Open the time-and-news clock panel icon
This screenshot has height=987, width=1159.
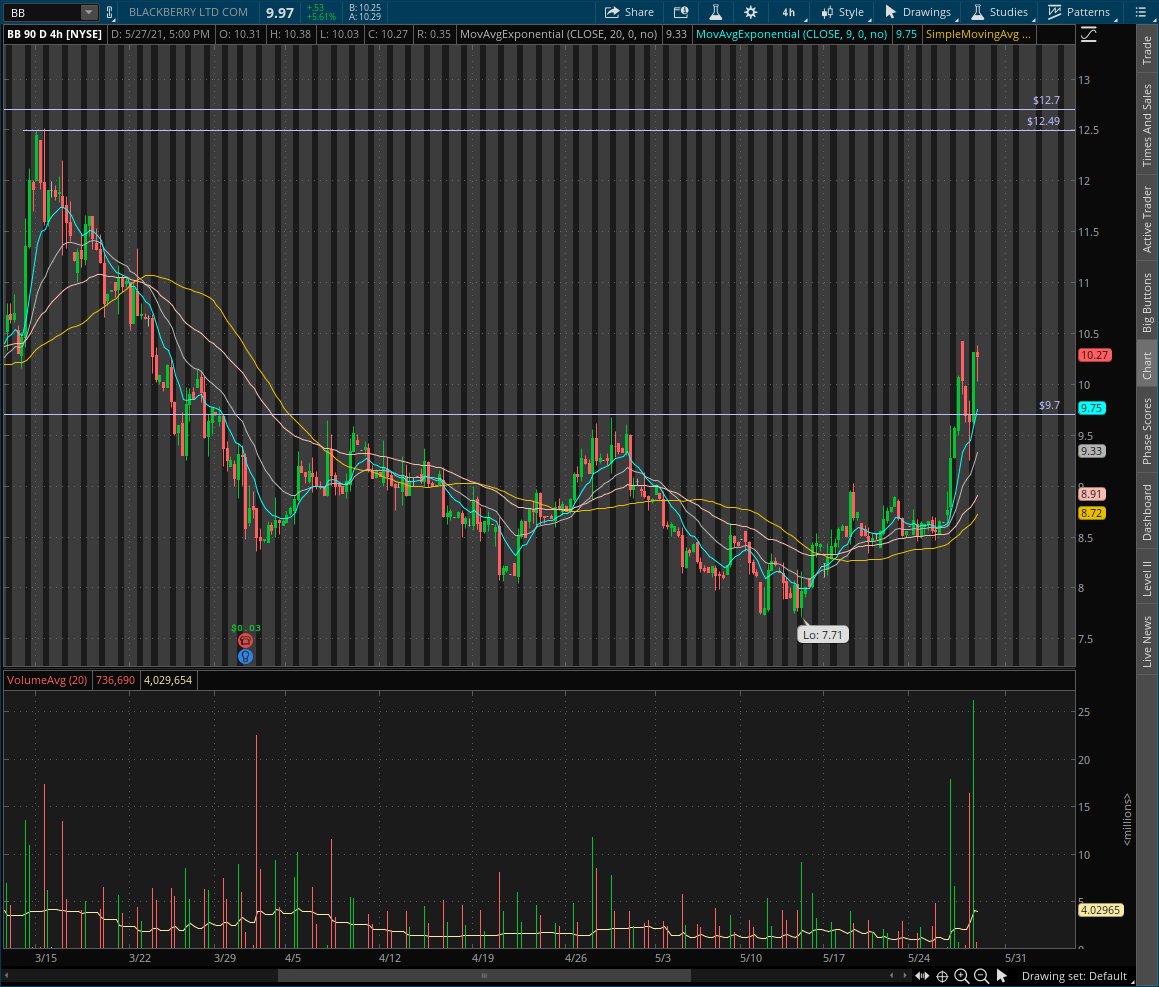pyautogui.click(x=681, y=12)
